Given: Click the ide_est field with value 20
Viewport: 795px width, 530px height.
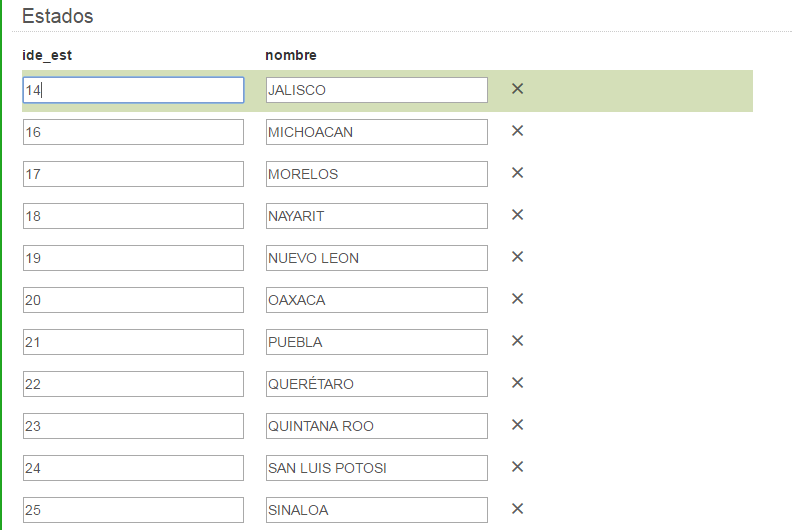Looking at the screenshot, I should coord(133,300).
